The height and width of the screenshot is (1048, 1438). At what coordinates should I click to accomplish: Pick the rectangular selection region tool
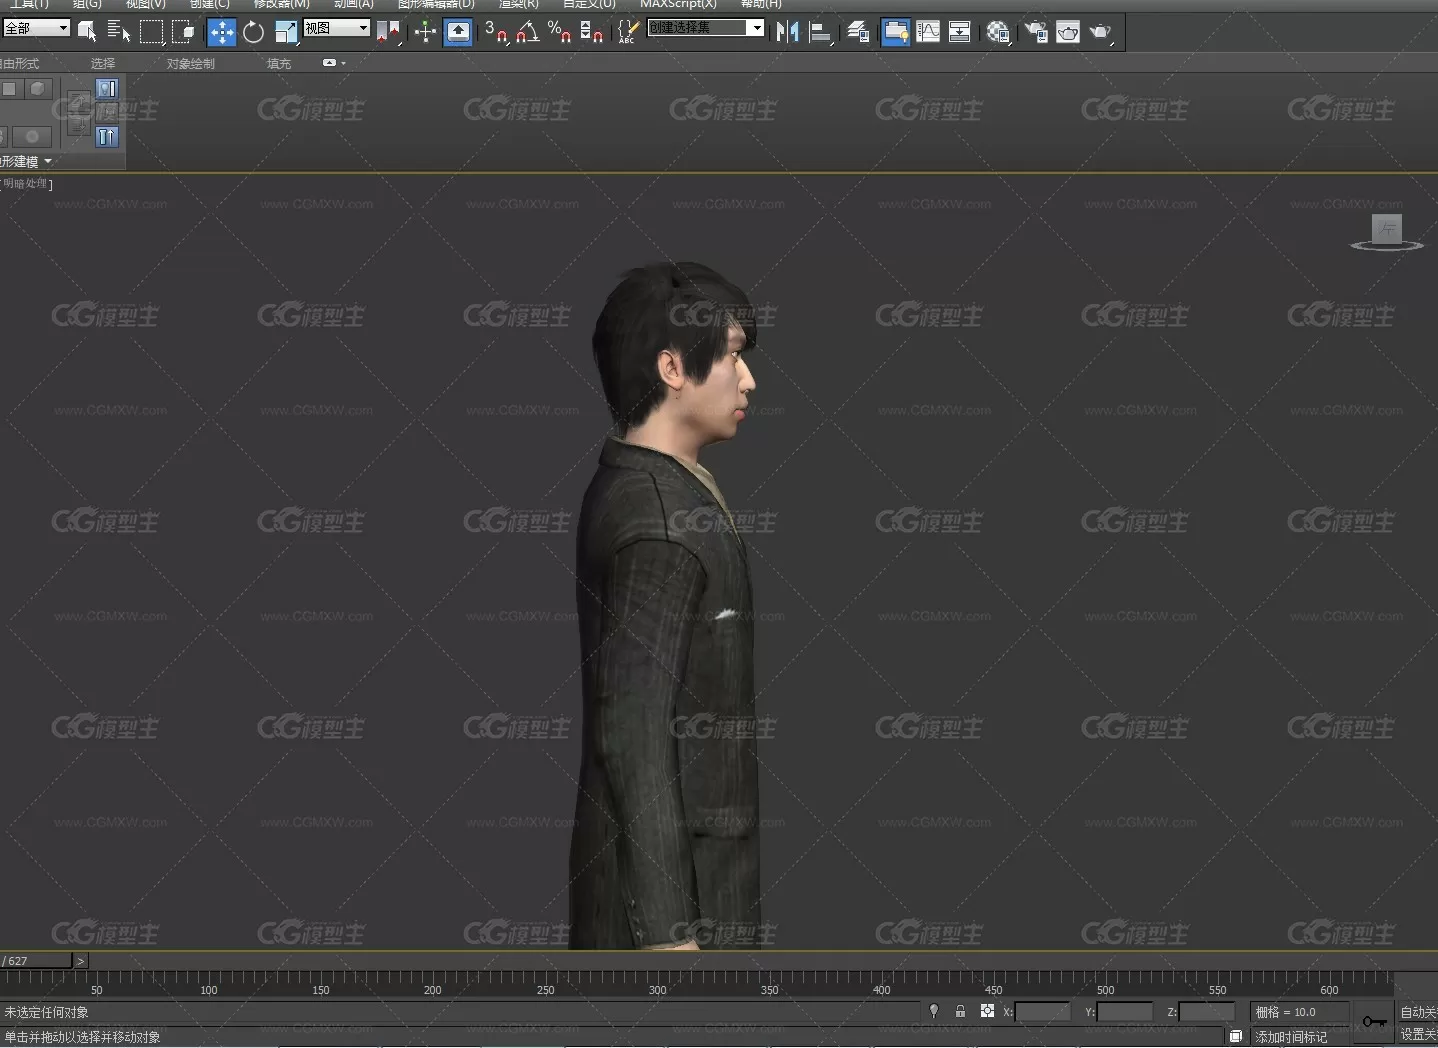(x=151, y=32)
